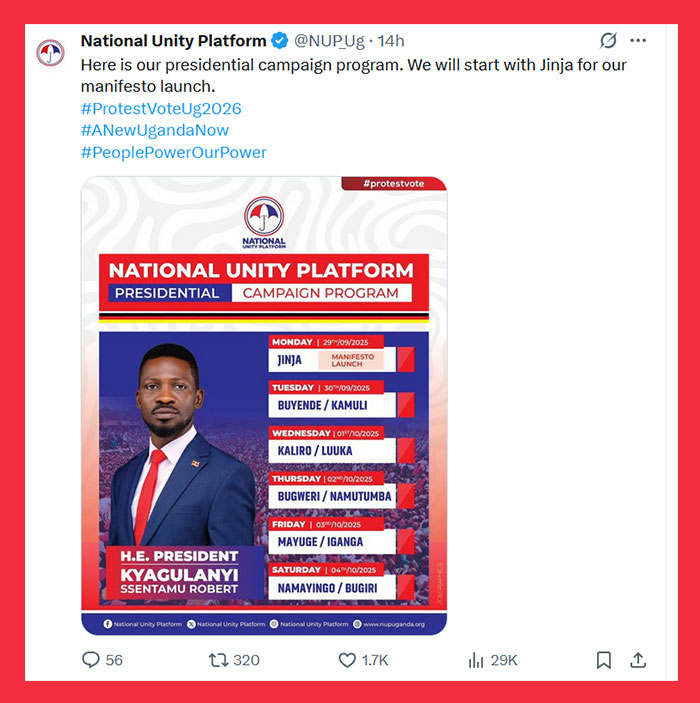This screenshot has width=700, height=703.
Task: View analytics via the bar chart icon
Action: pyautogui.click(x=476, y=660)
